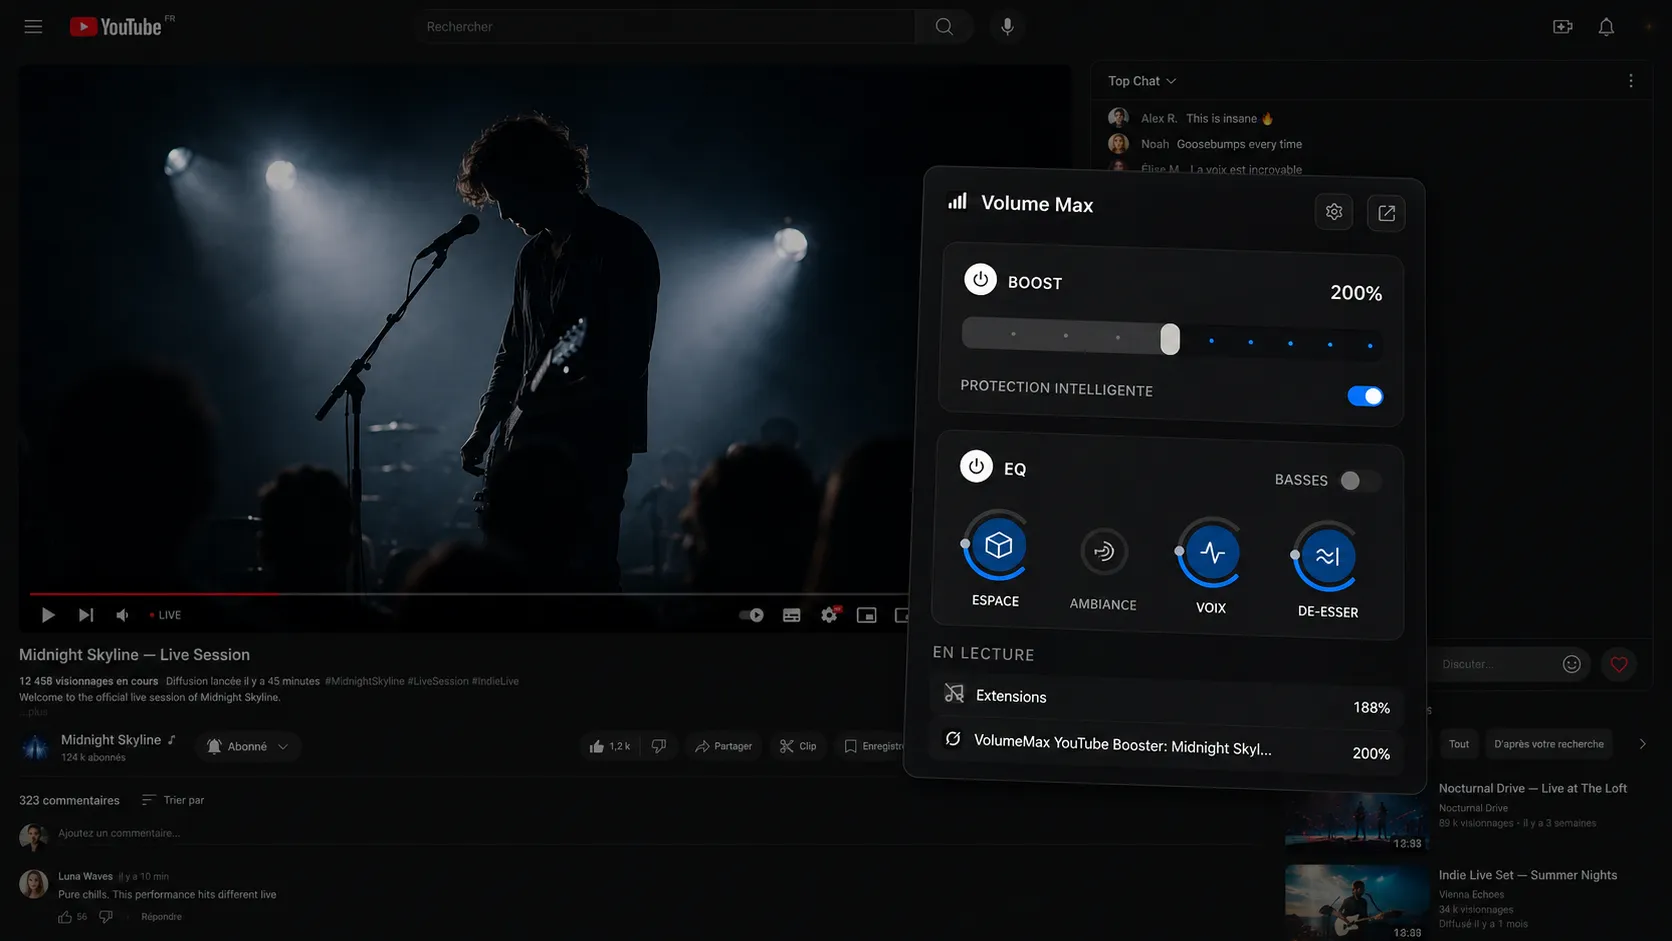Image resolution: width=1672 pixels, height=941 pixels.
Task: Select the DE-ESSER effect knob
Action: (1327, 556)
